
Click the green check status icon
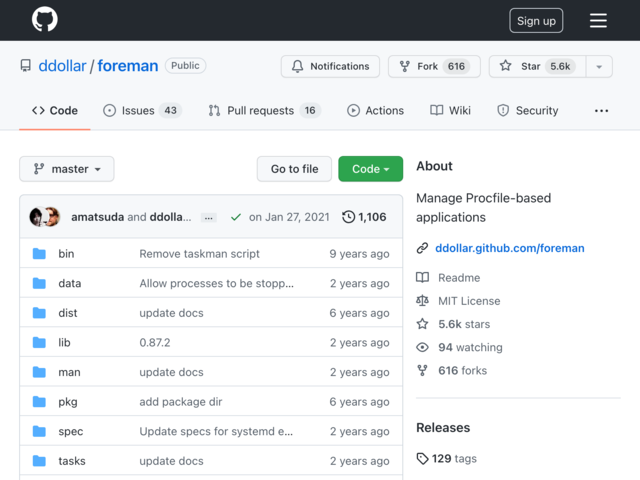point(236,217)
